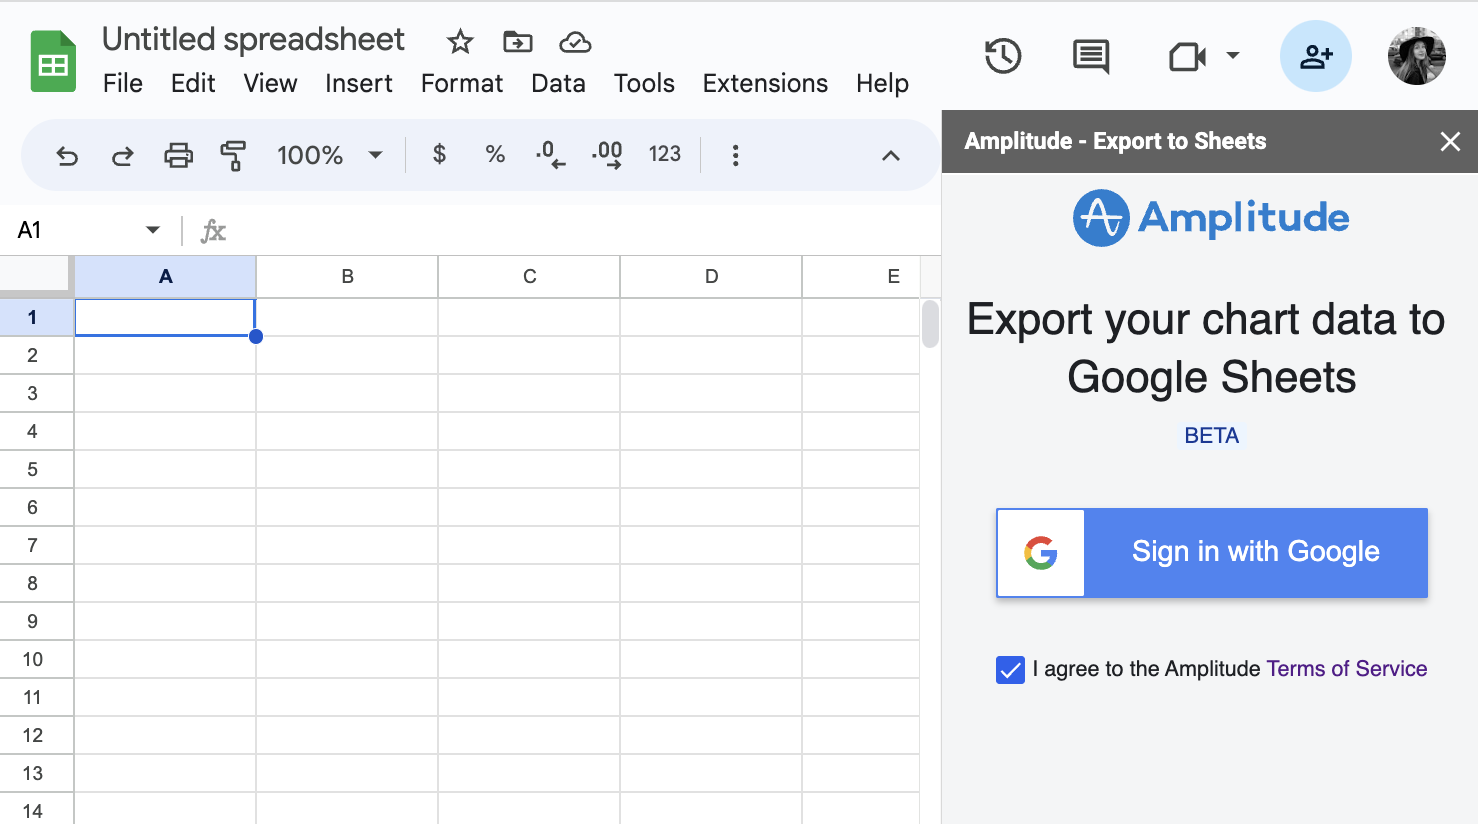Open comments speech bubble icon
This screenshot has height=824, width=1478.
[1090, 57]
